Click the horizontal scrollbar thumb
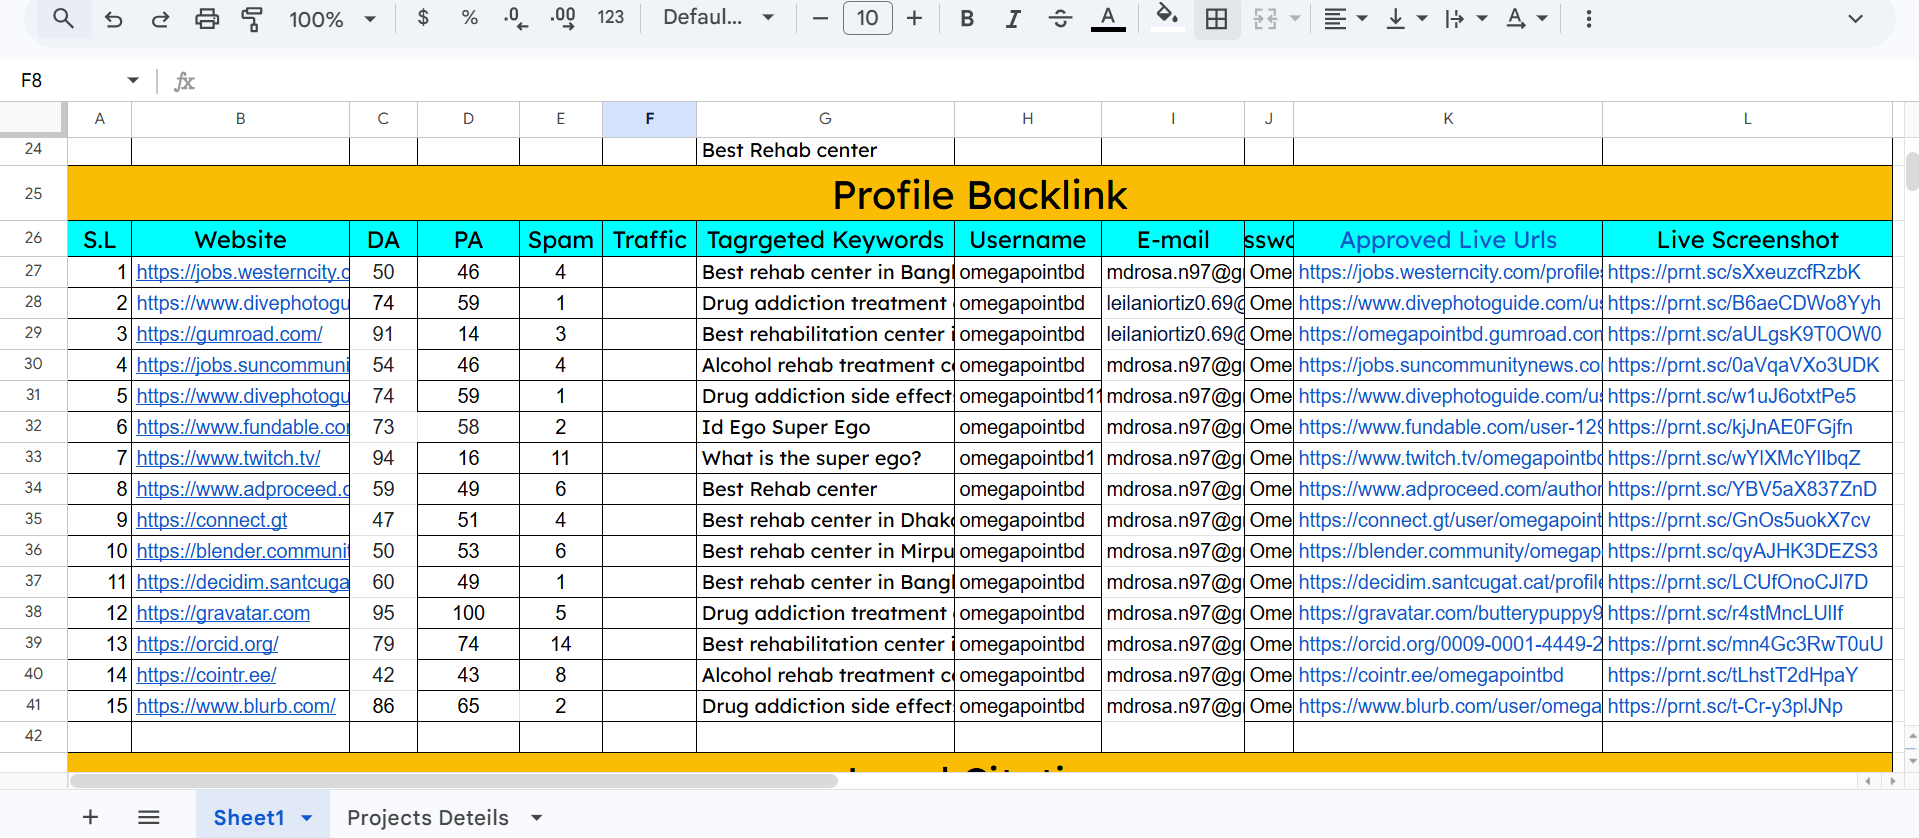The image size is (1919, 838). coord(453,781)
